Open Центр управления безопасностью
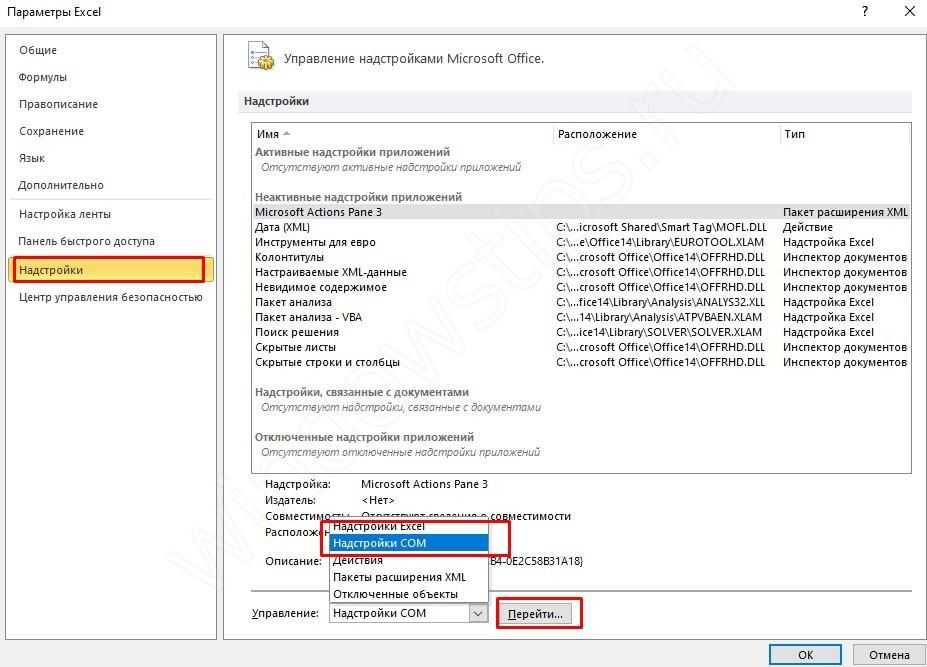Viewport: 927px width, 667px height. (x=110, y=297)
